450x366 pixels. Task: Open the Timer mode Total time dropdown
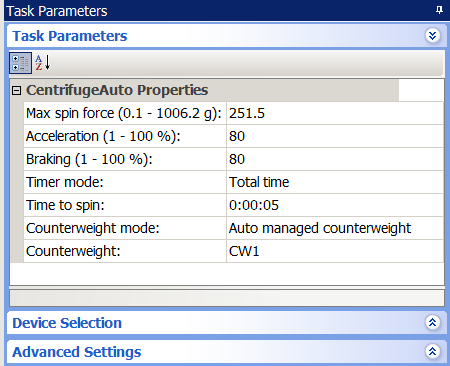pos(335,182)
